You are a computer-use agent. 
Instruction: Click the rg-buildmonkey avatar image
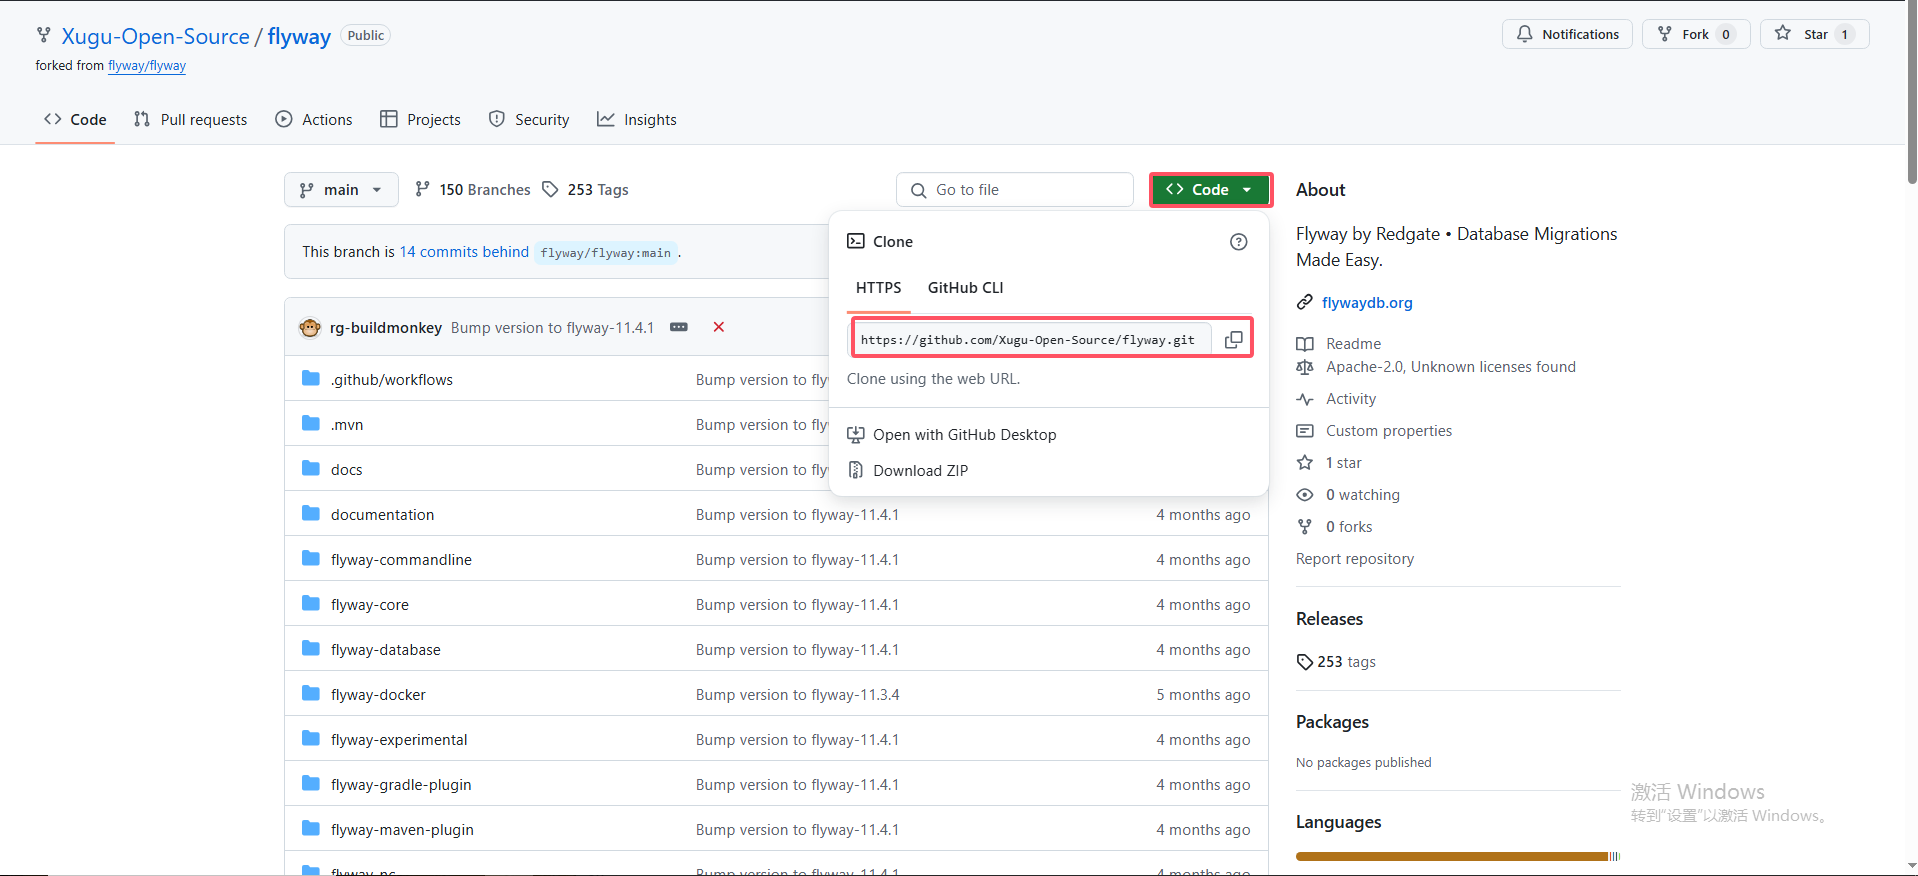tap(310, 328)
